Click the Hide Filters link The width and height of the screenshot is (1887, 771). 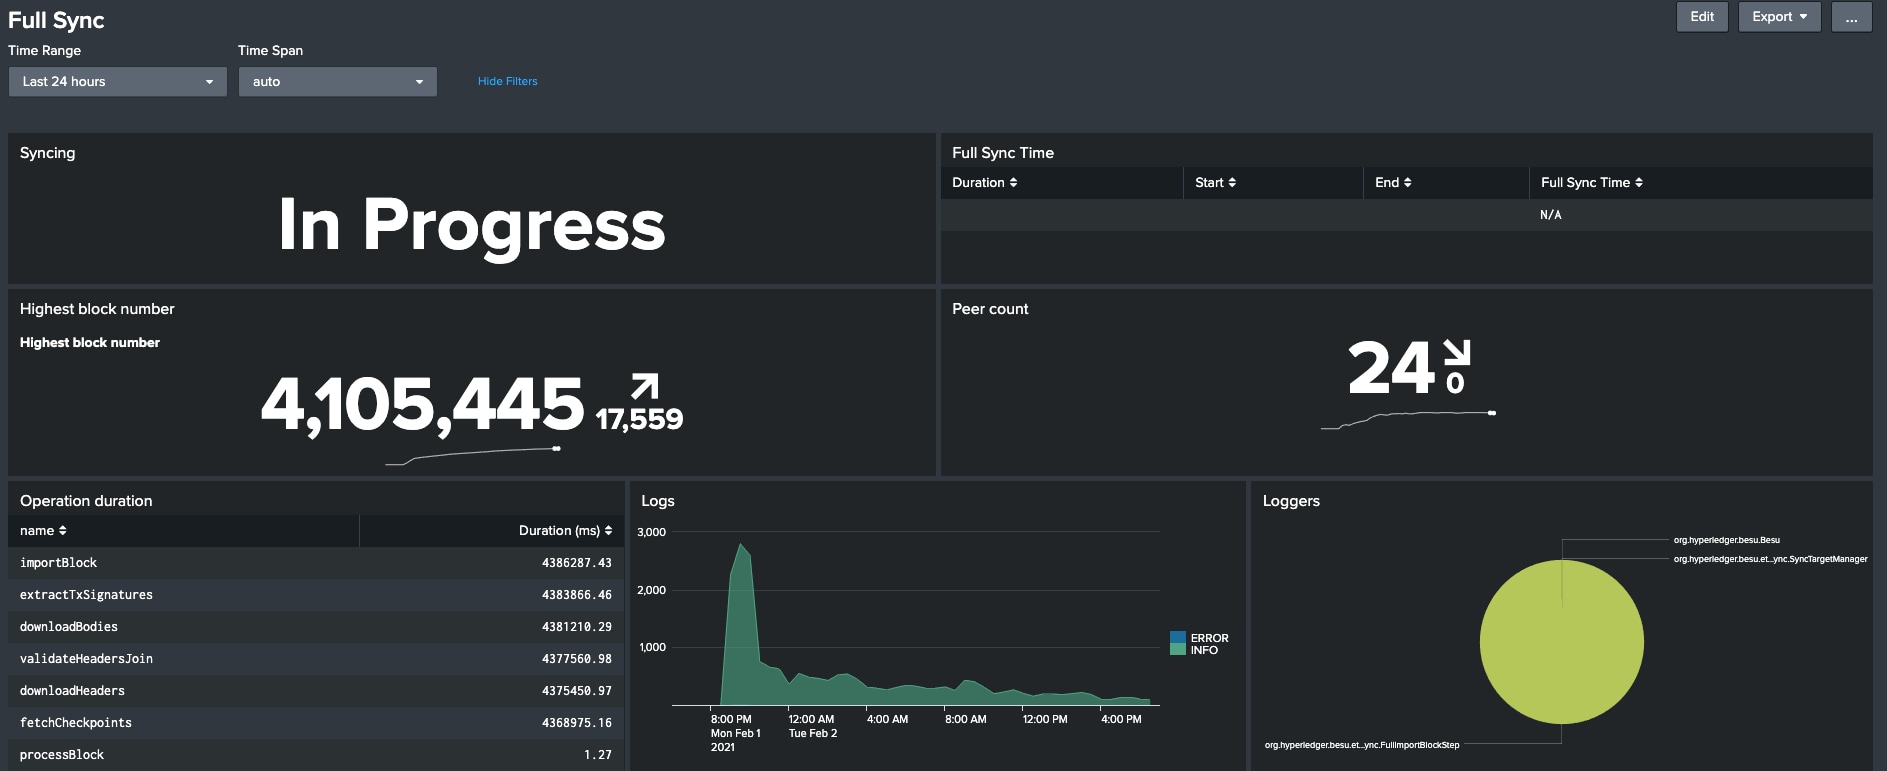pos(507,81)
